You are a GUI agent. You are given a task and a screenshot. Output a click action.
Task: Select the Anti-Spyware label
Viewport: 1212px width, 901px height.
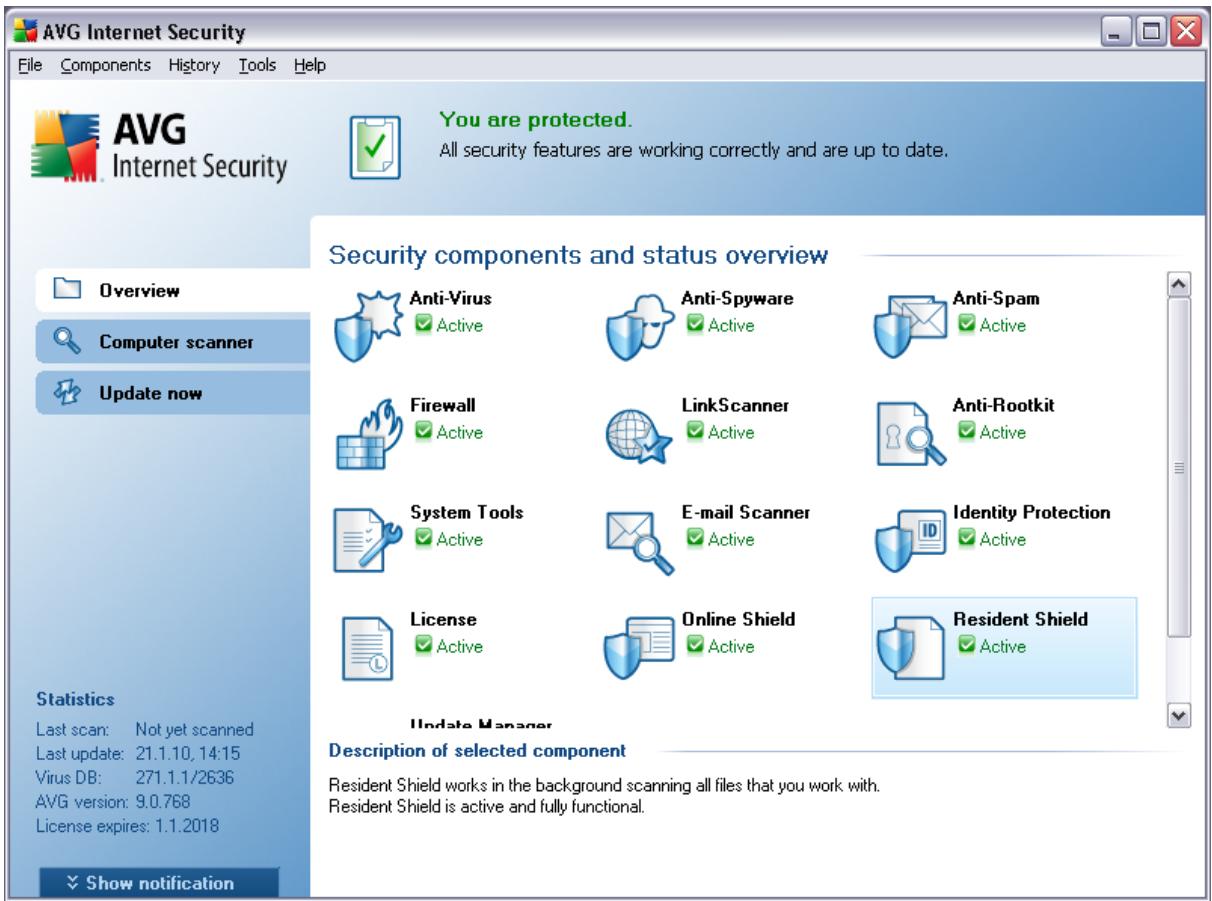coord(737,298)
